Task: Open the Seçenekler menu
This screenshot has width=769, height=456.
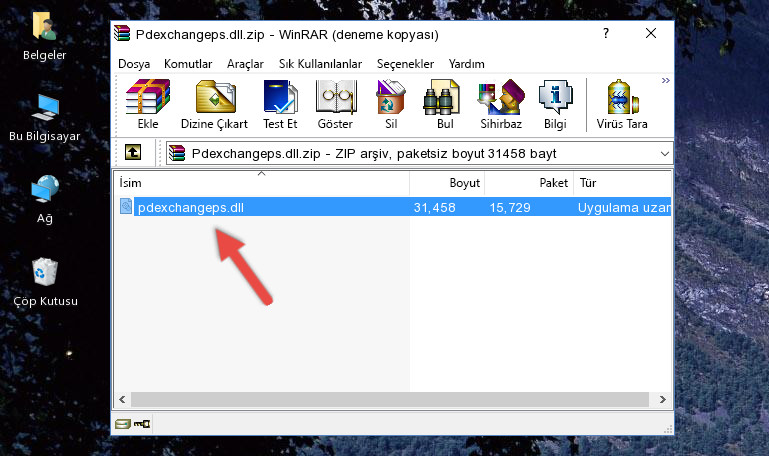Action: pos(405,64)
